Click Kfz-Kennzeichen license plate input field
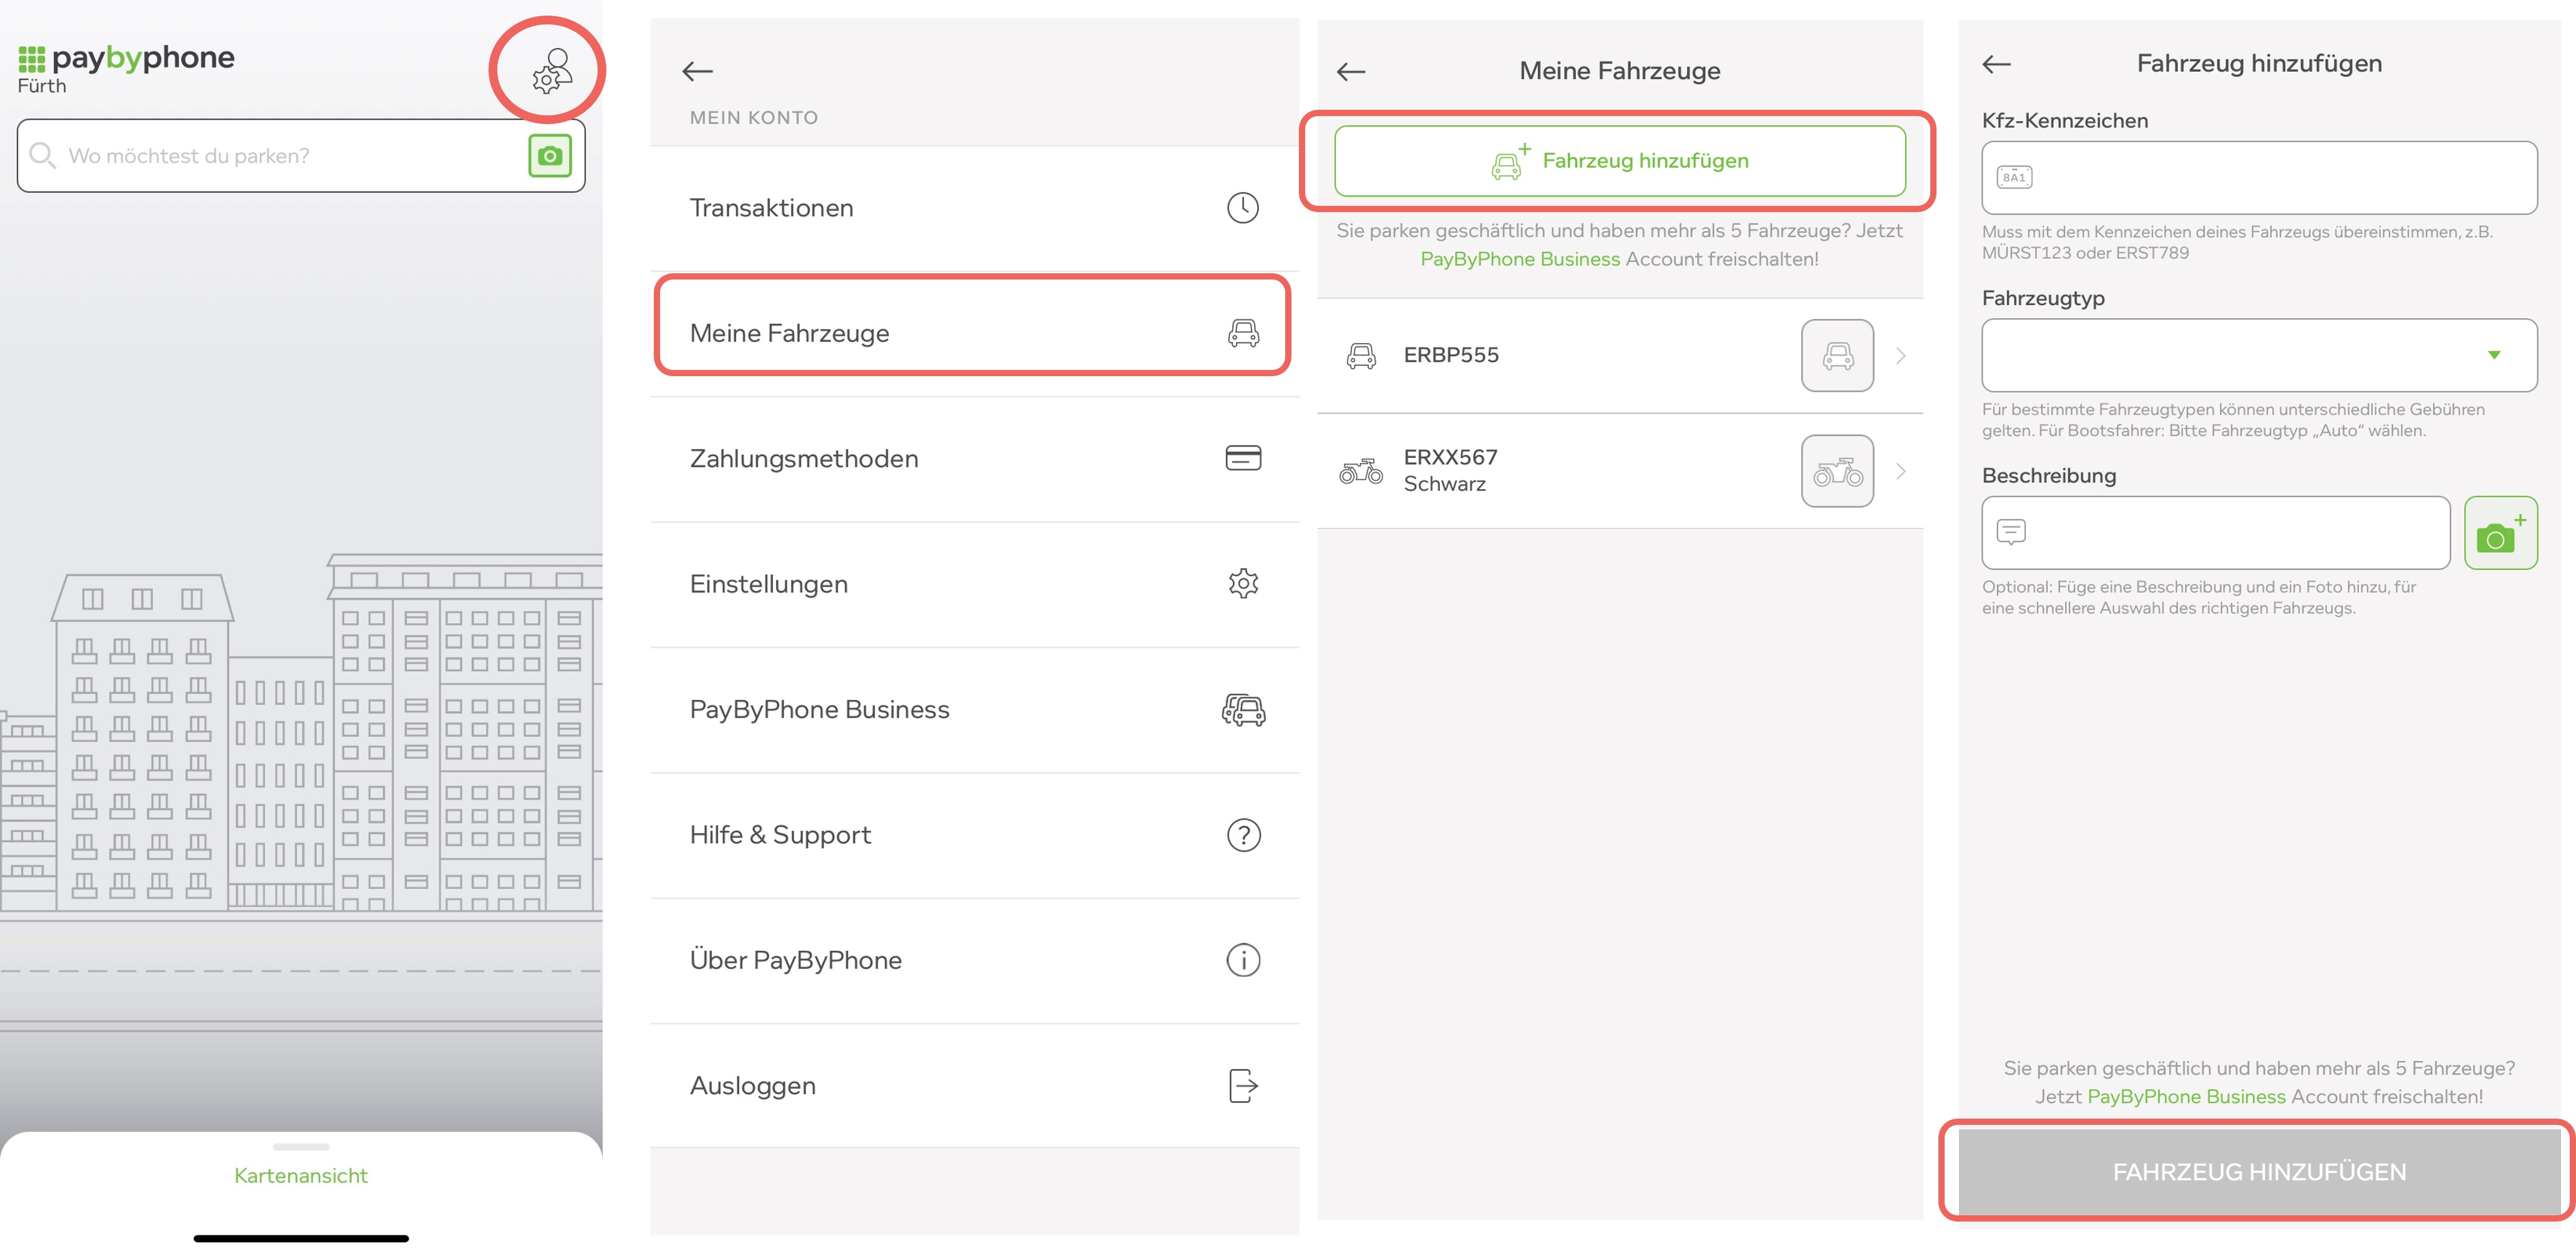 pyautogui.click(x=2259, y=178)
